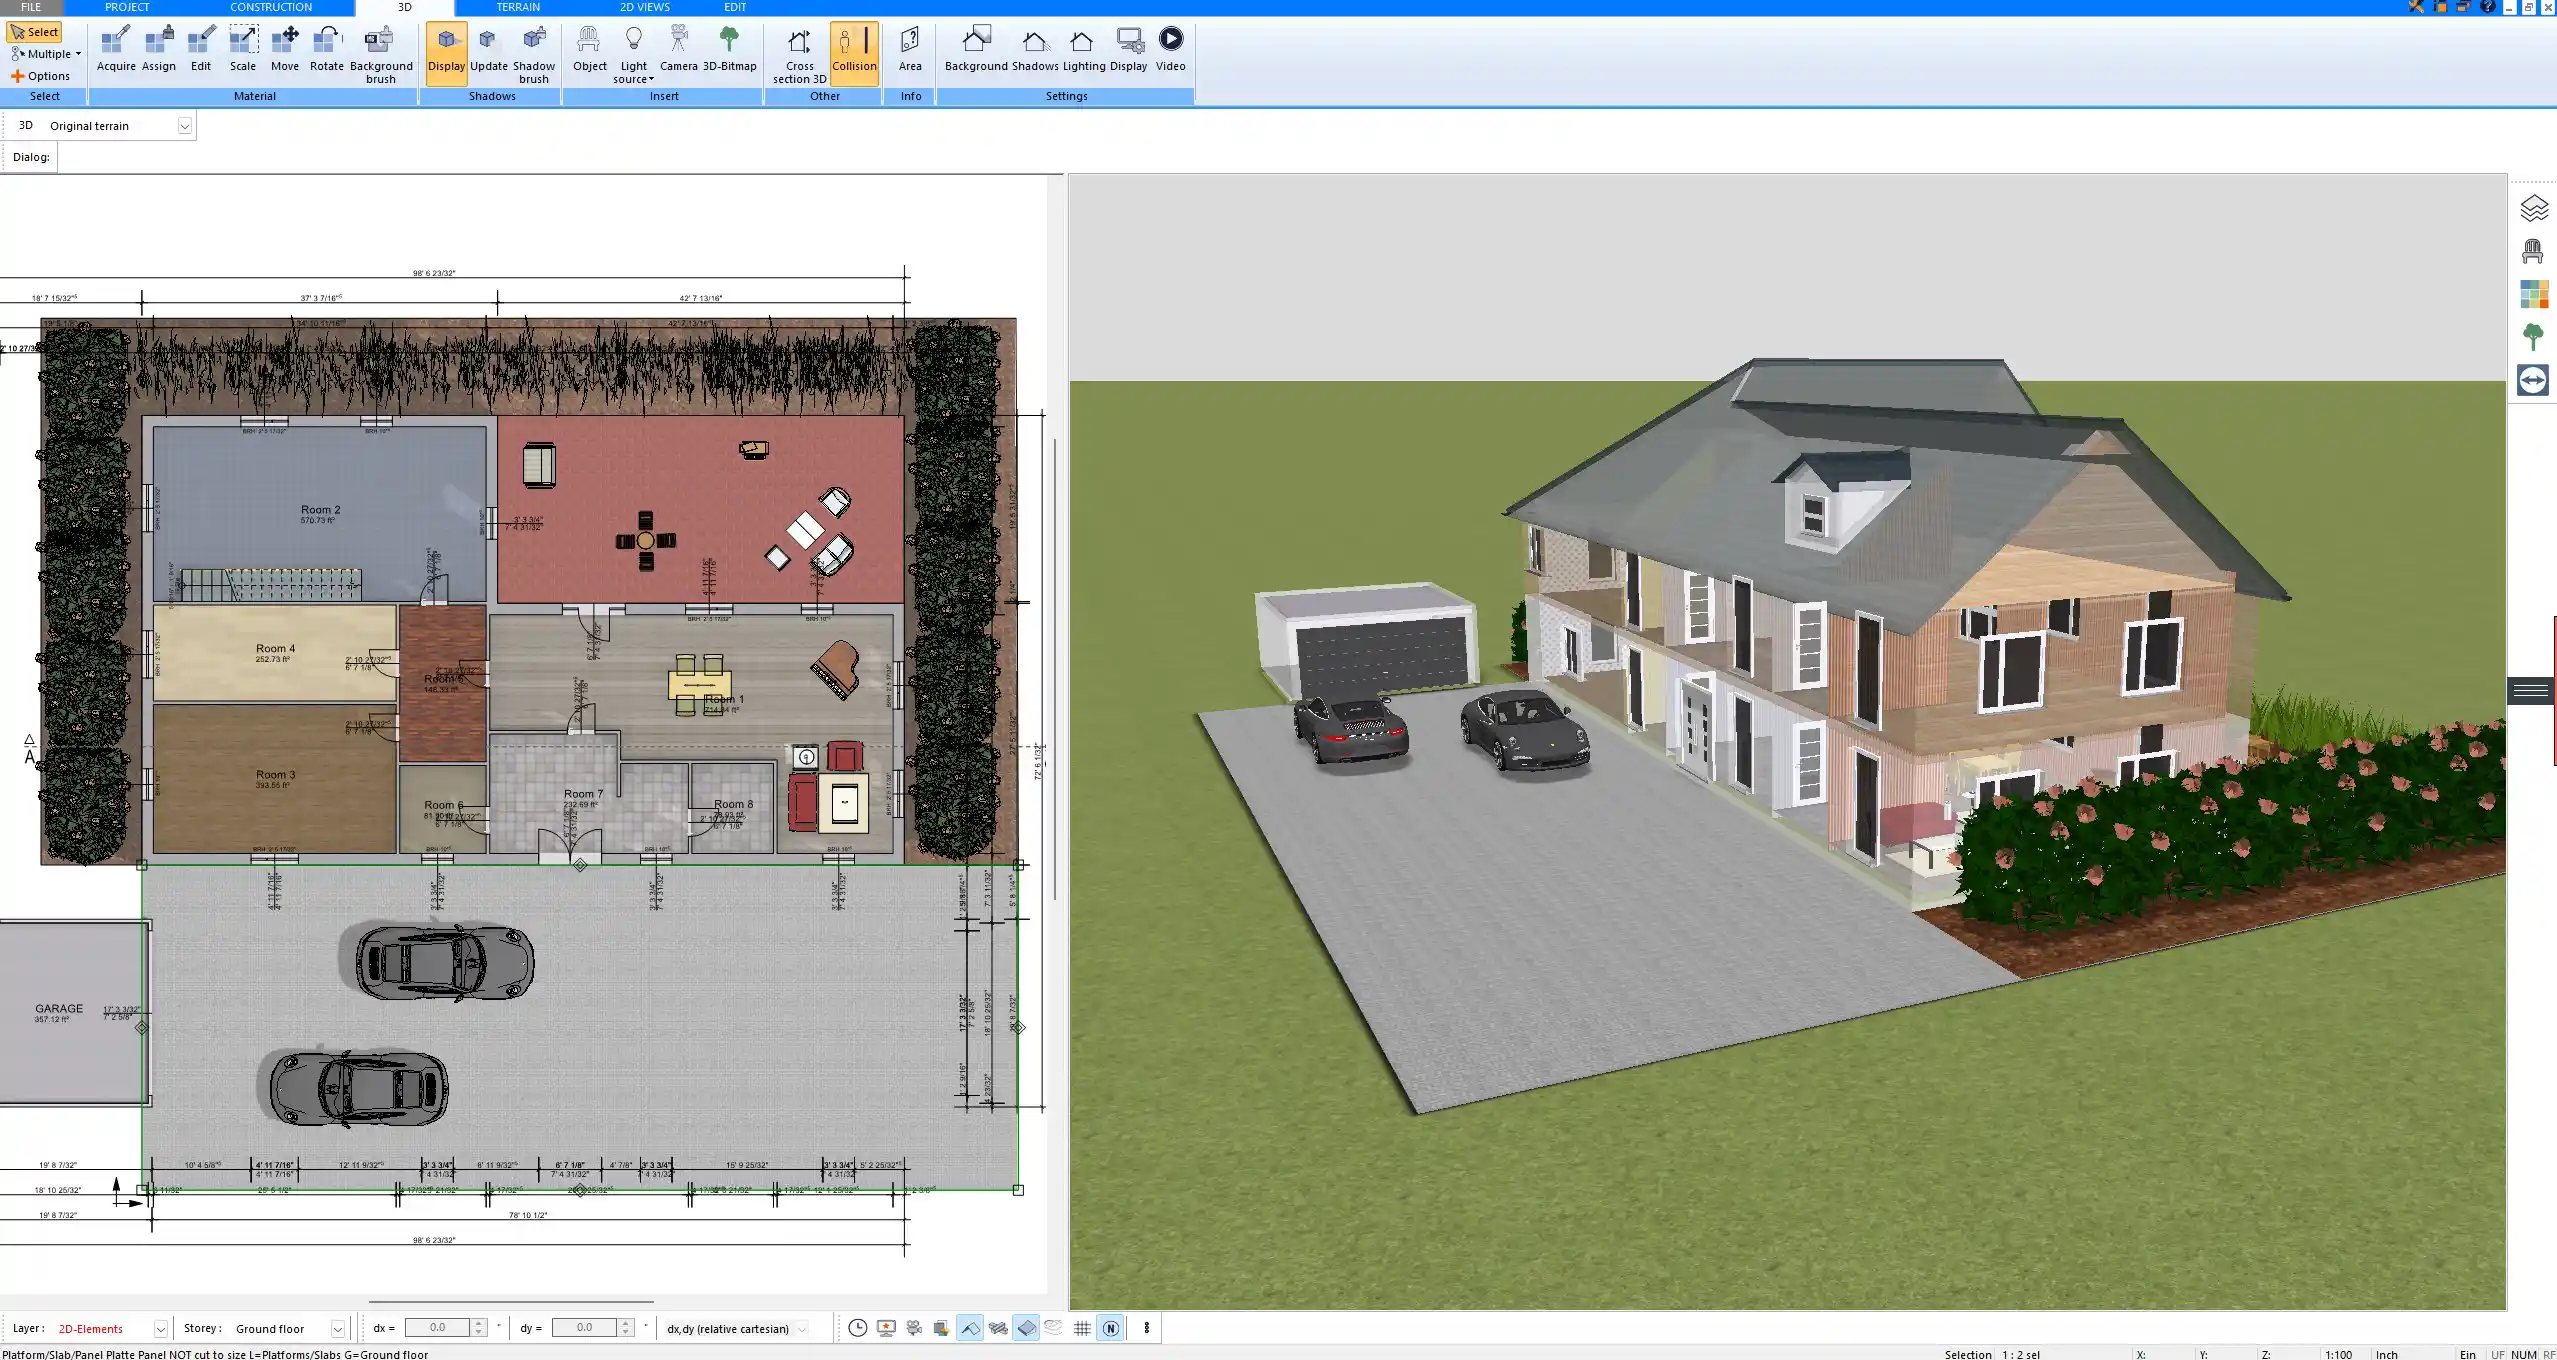Click the Room 2 label in plan
The image size is (2557, 1360).
(x=320, y=510)
